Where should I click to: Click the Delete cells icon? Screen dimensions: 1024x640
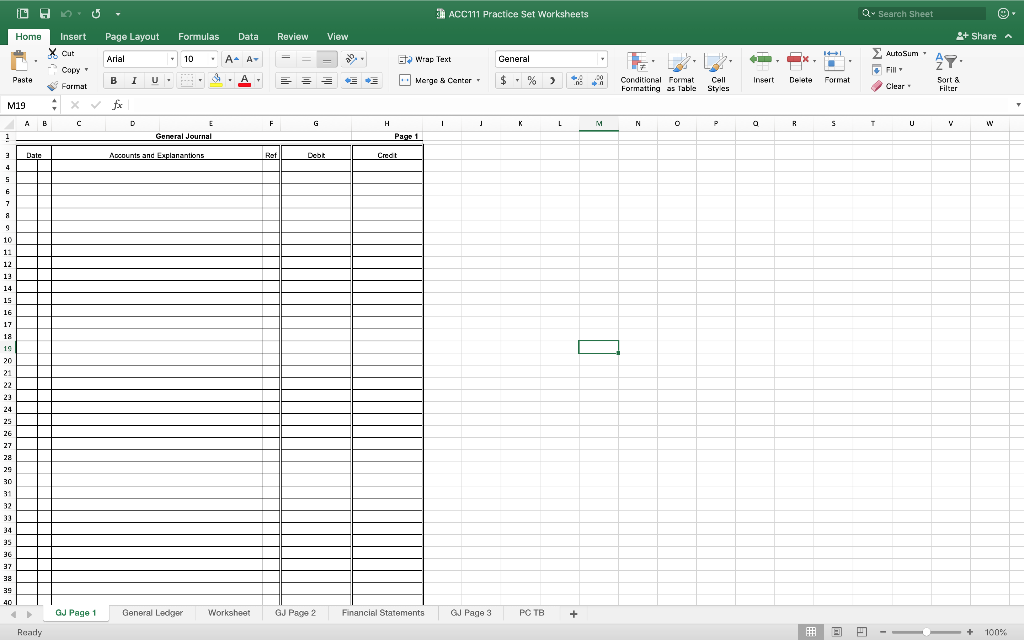tap(797, 61)
